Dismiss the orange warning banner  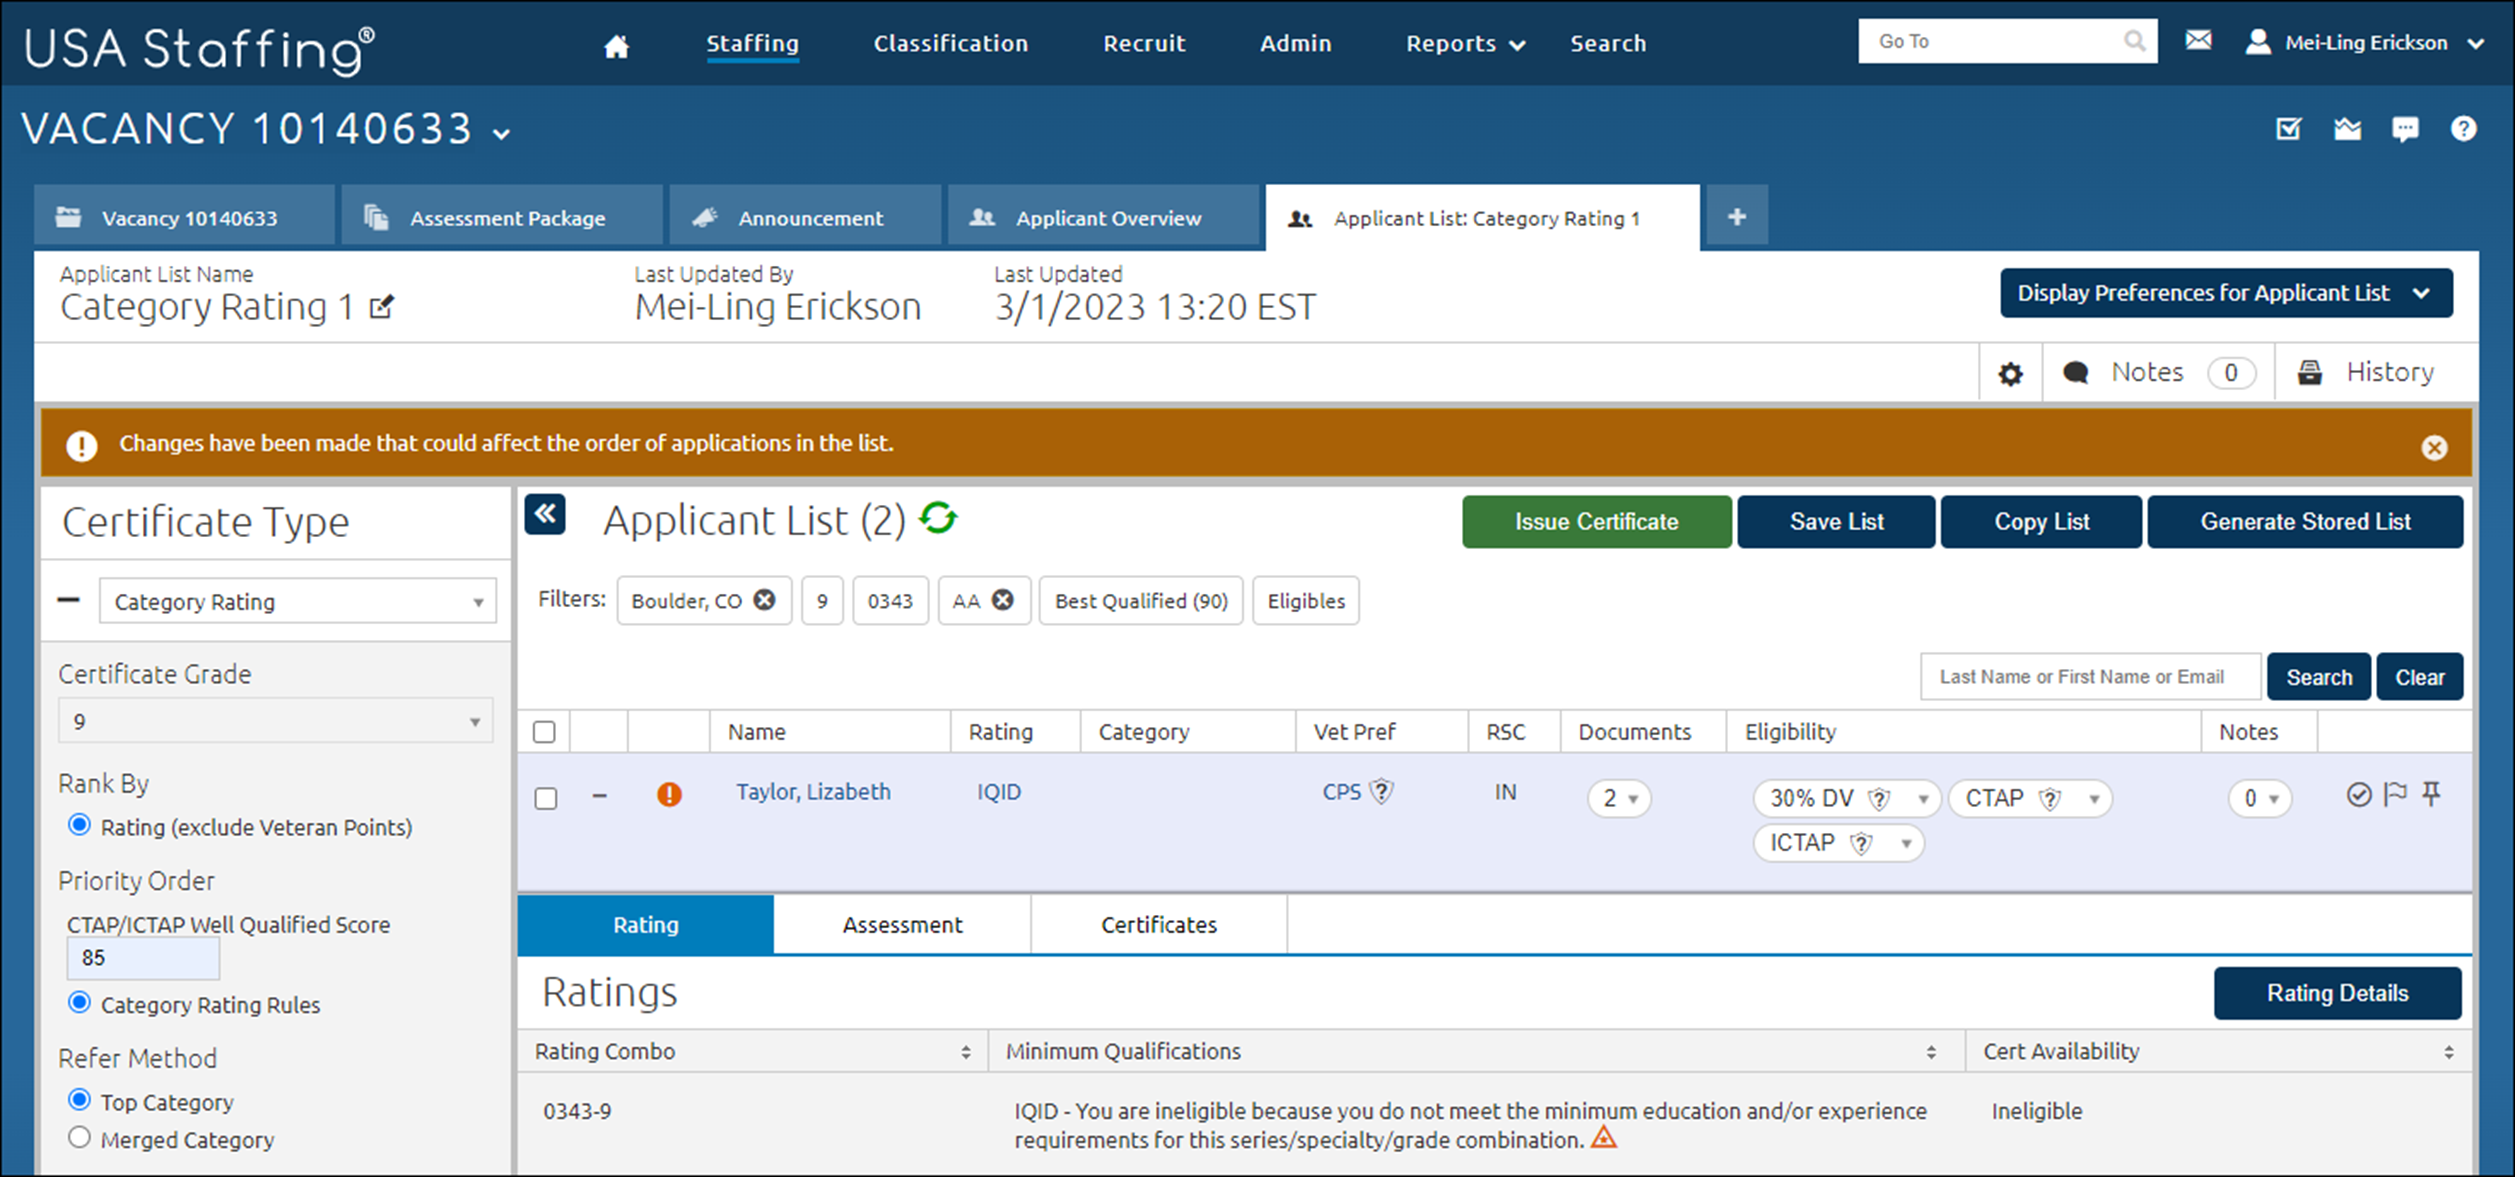2434,447
